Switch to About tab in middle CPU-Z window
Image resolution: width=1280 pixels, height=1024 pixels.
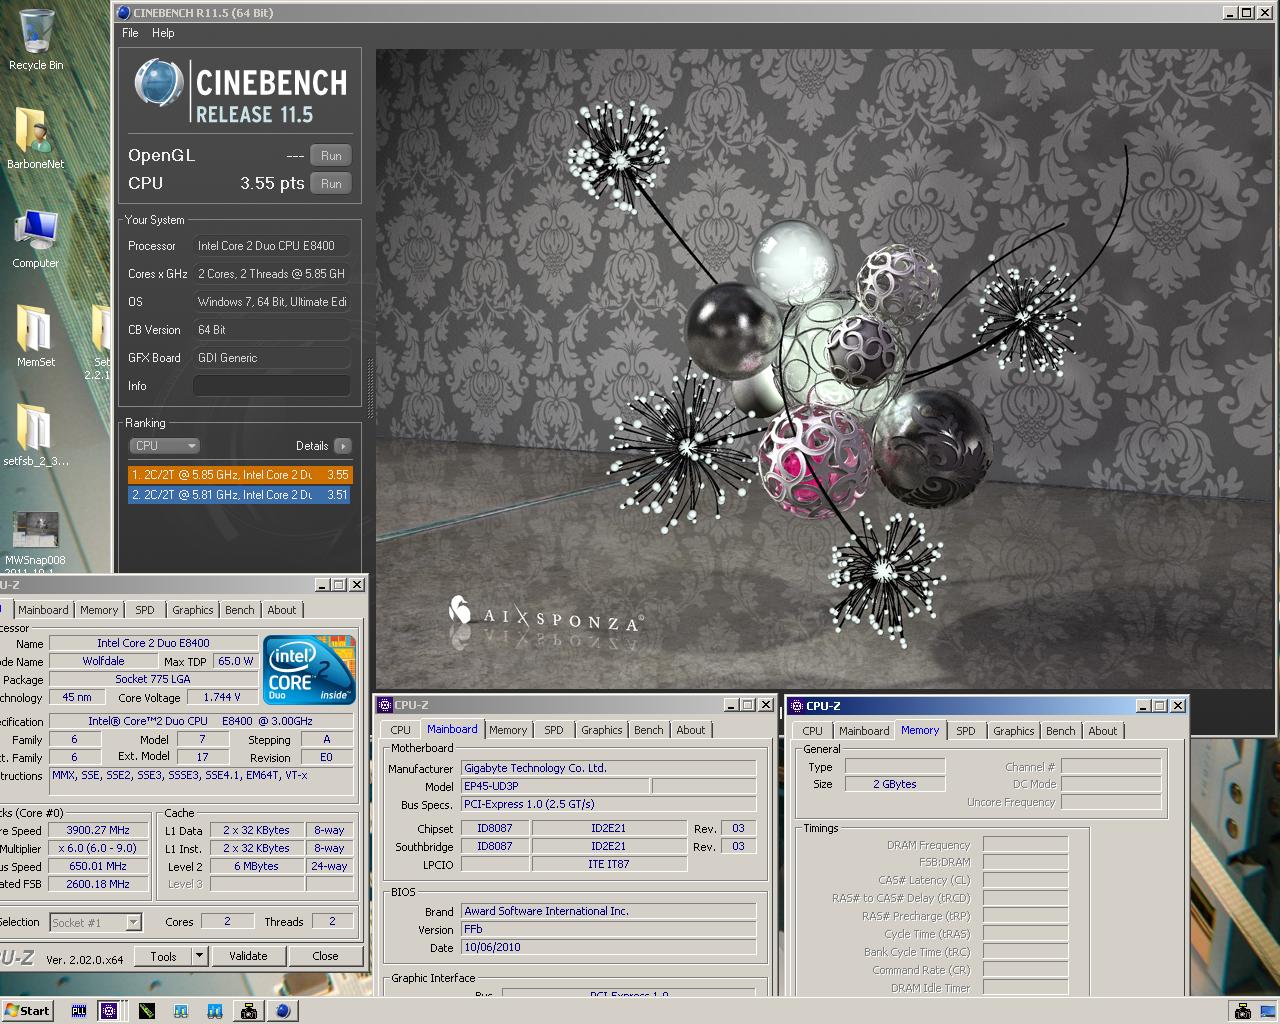tap(691, 730)
